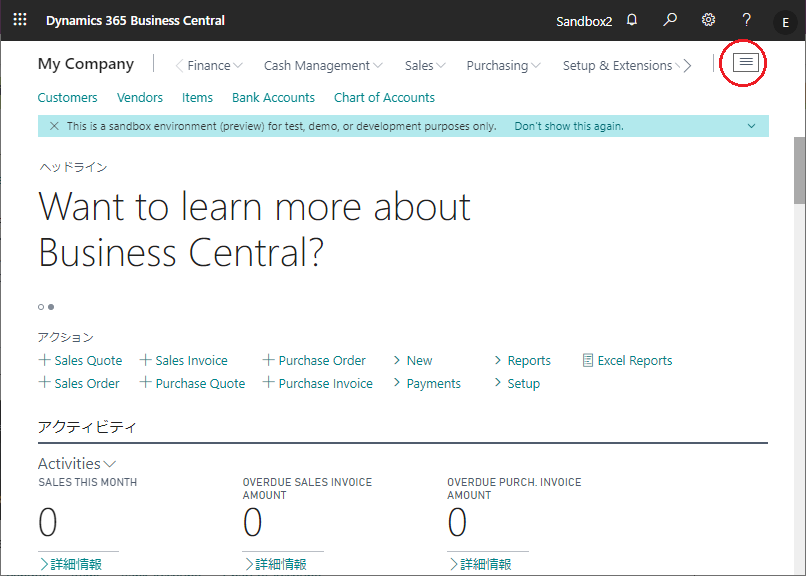This screenshot has height=576, width=806.
Task: Expand the Finance menu
Action: 215,66
